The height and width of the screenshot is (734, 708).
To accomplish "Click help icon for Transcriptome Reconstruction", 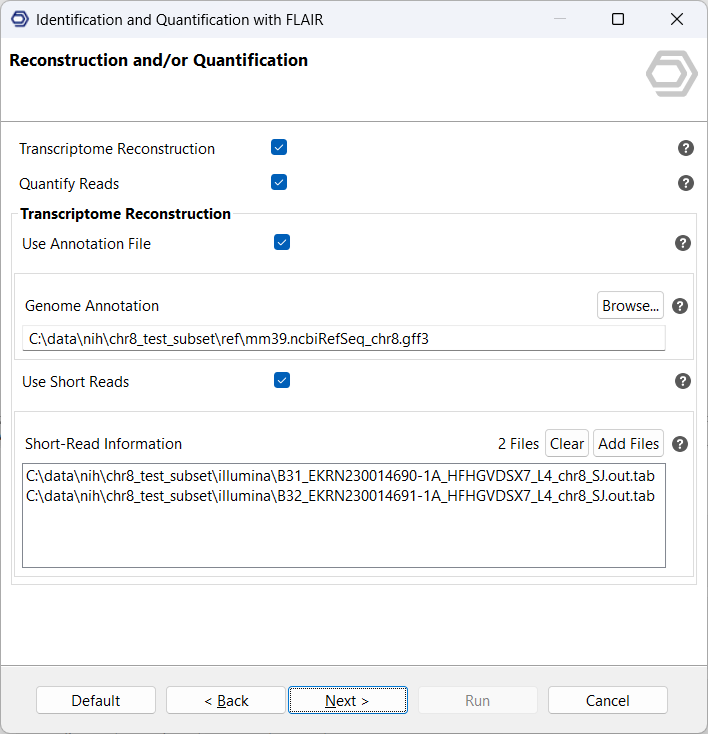I will [x=686, y=148].
